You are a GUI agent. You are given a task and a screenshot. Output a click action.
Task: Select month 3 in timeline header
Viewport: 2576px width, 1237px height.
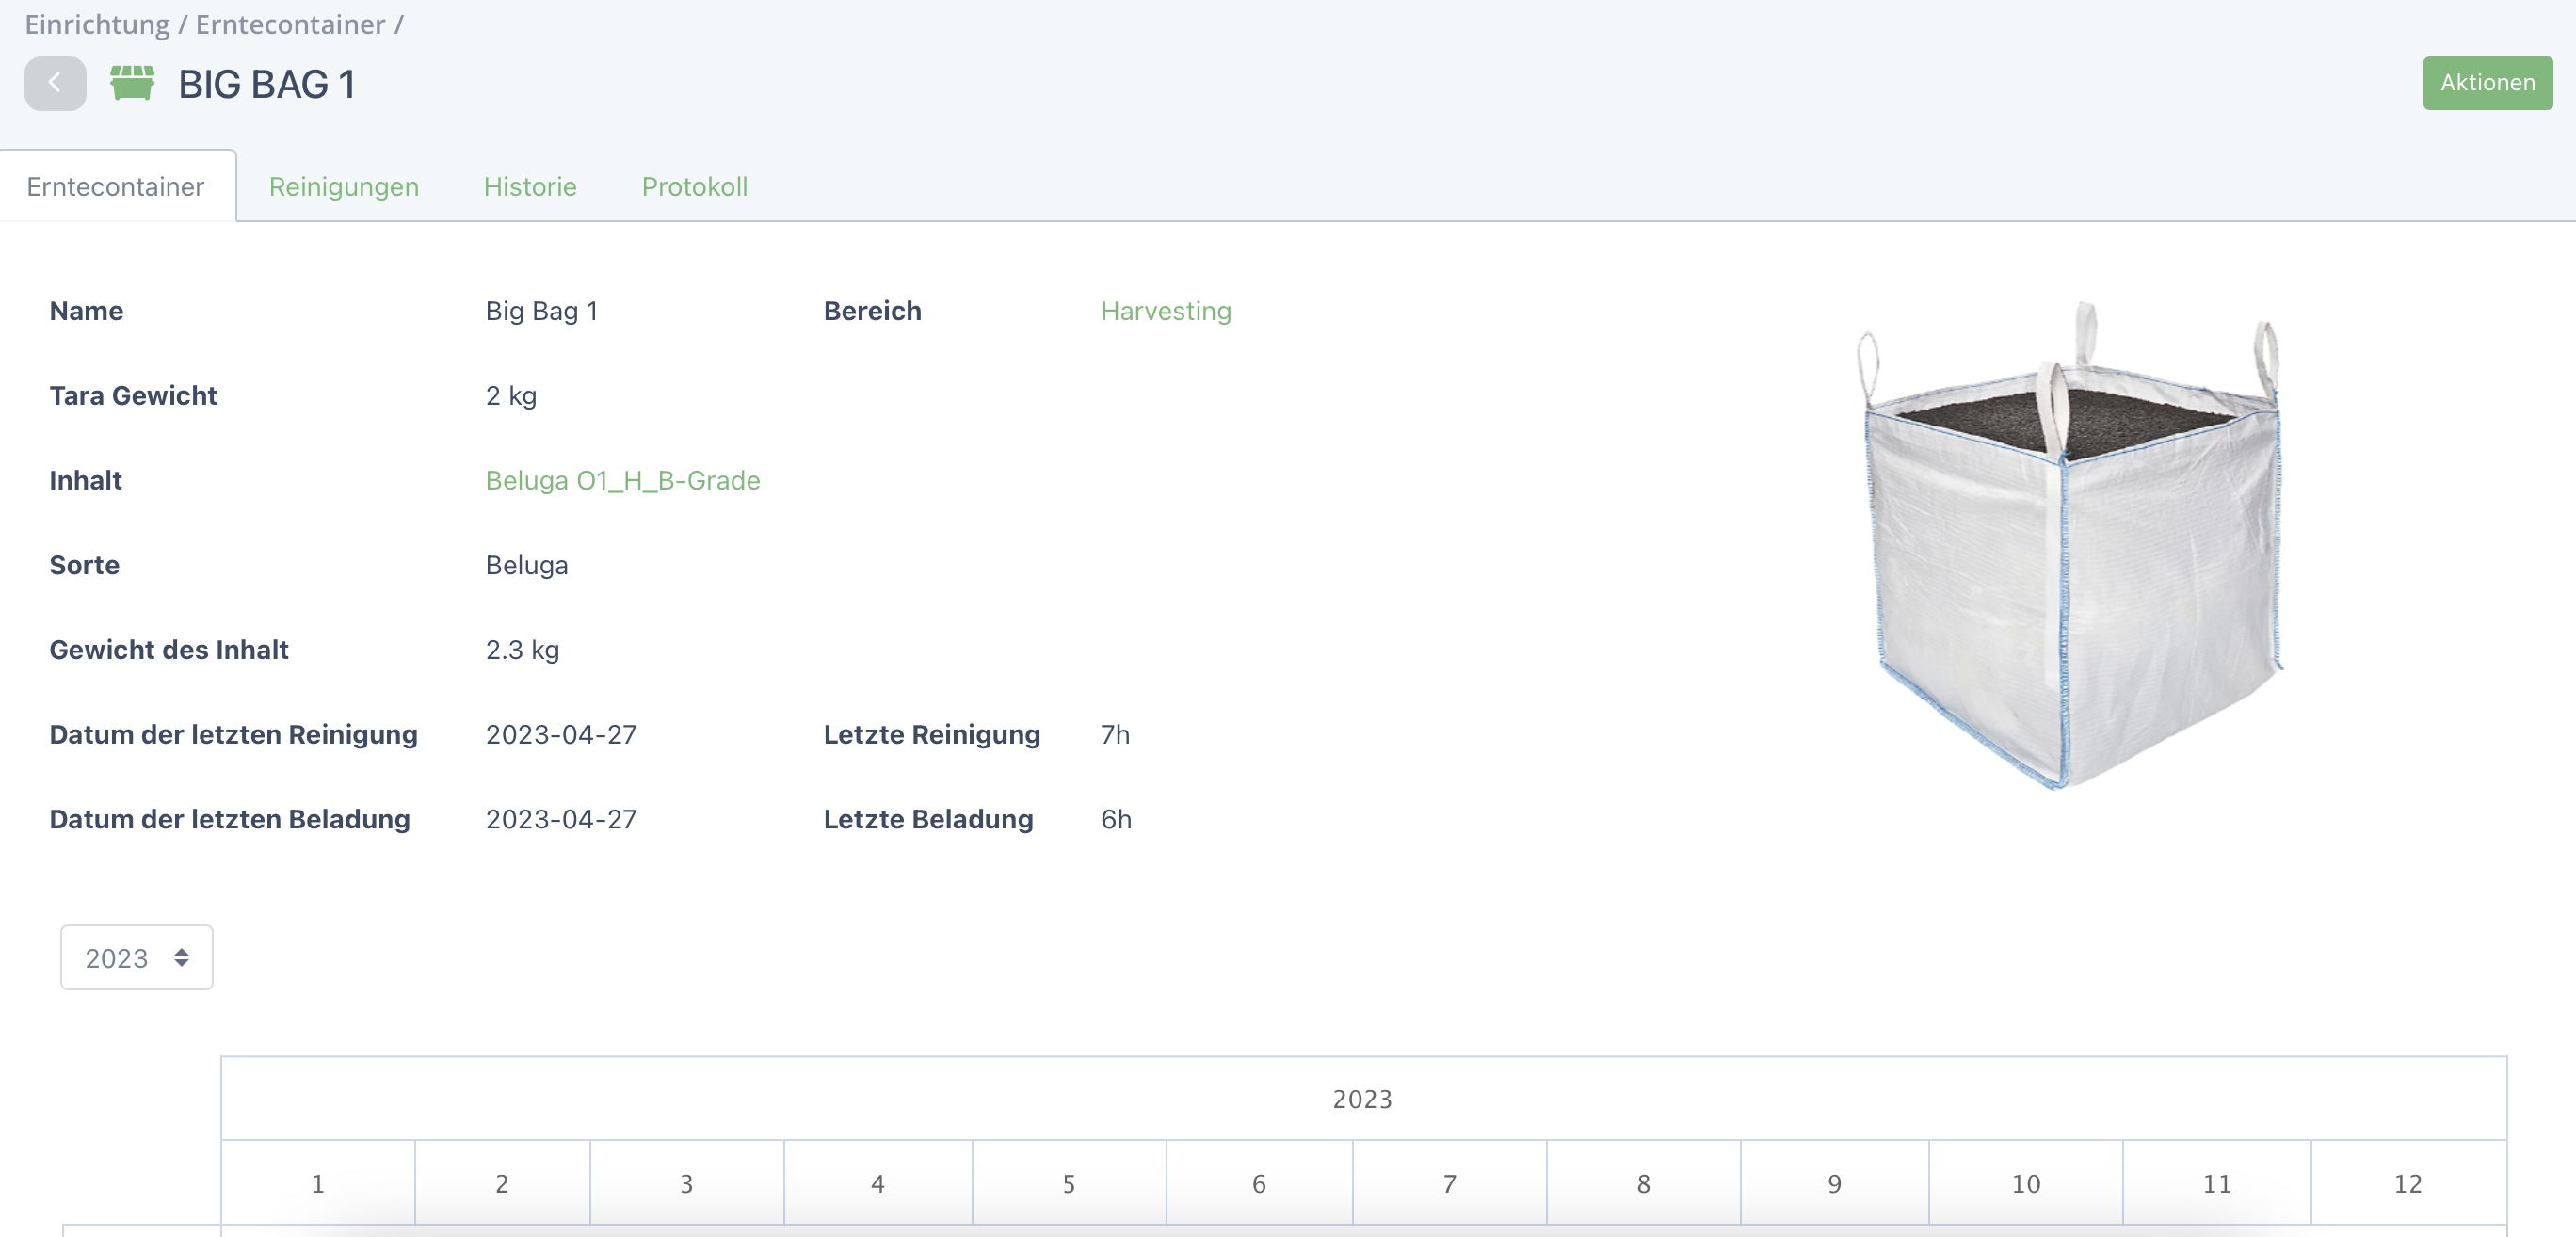click(x=687, y=1183)
